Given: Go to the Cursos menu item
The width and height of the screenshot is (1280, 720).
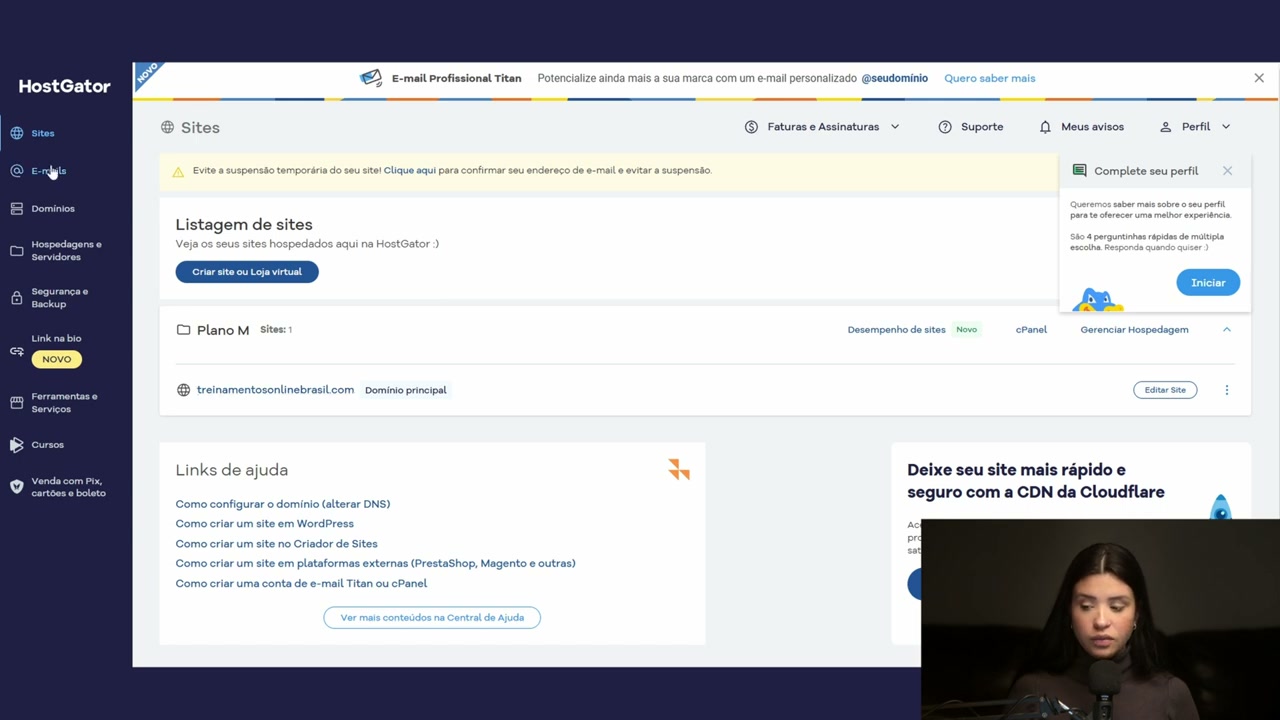Looking at the screenshot, I should tap(47, 445).
